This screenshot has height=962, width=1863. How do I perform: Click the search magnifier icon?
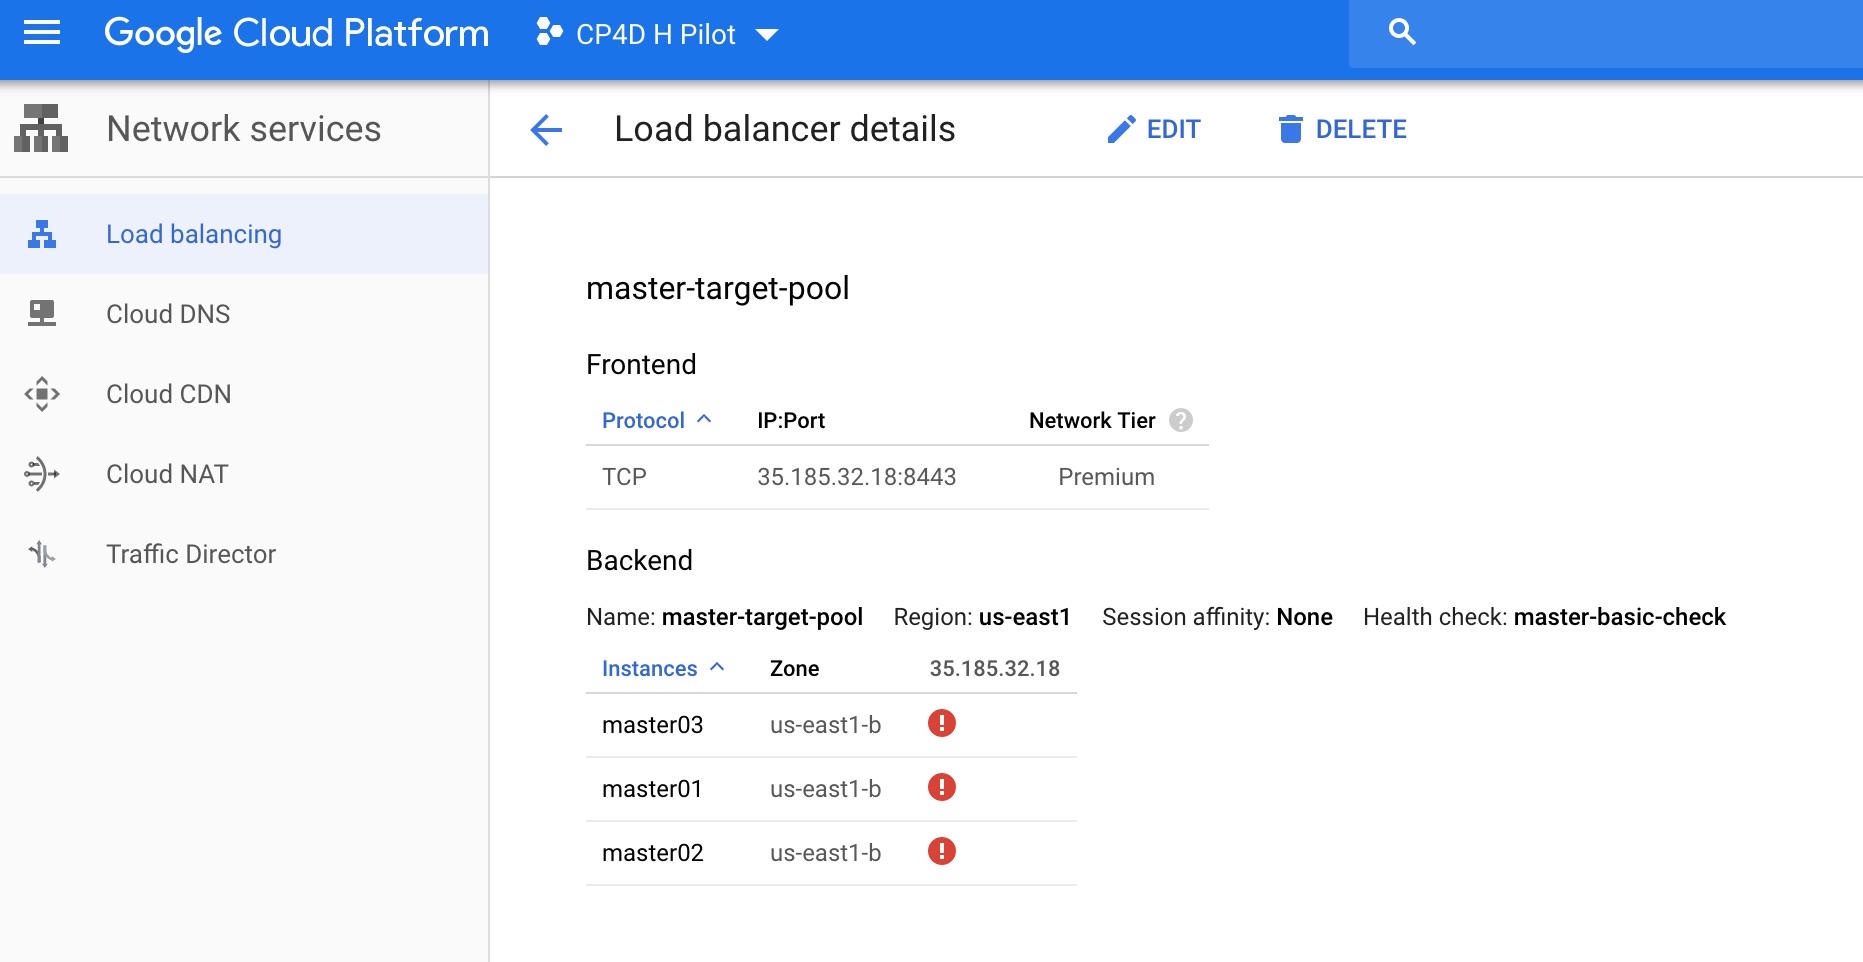click(x=1402, y=32)
